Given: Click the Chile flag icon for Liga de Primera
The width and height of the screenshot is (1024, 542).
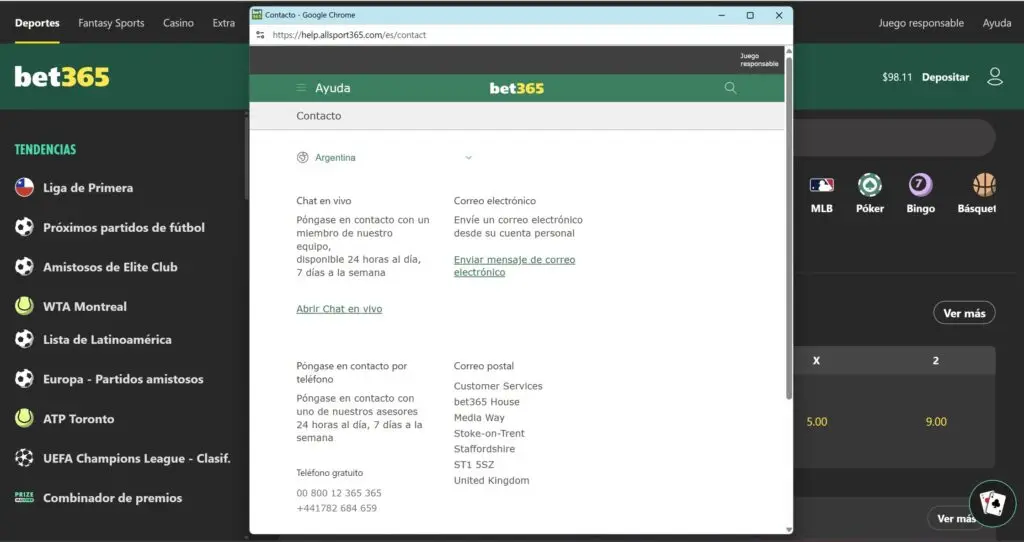Looking at the screenshot, I should pos(24,187).
